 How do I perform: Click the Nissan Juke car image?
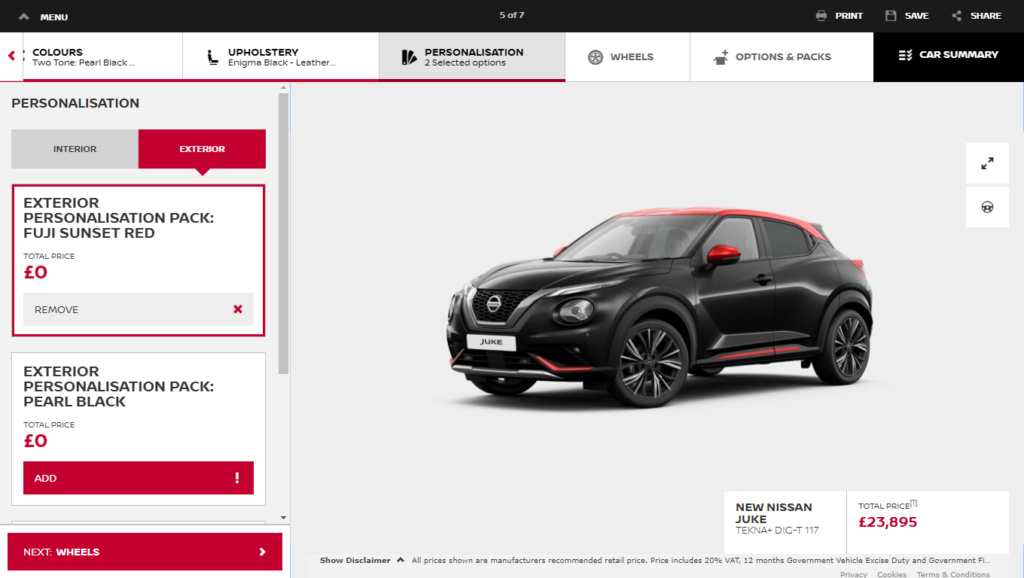pos(660,306)
